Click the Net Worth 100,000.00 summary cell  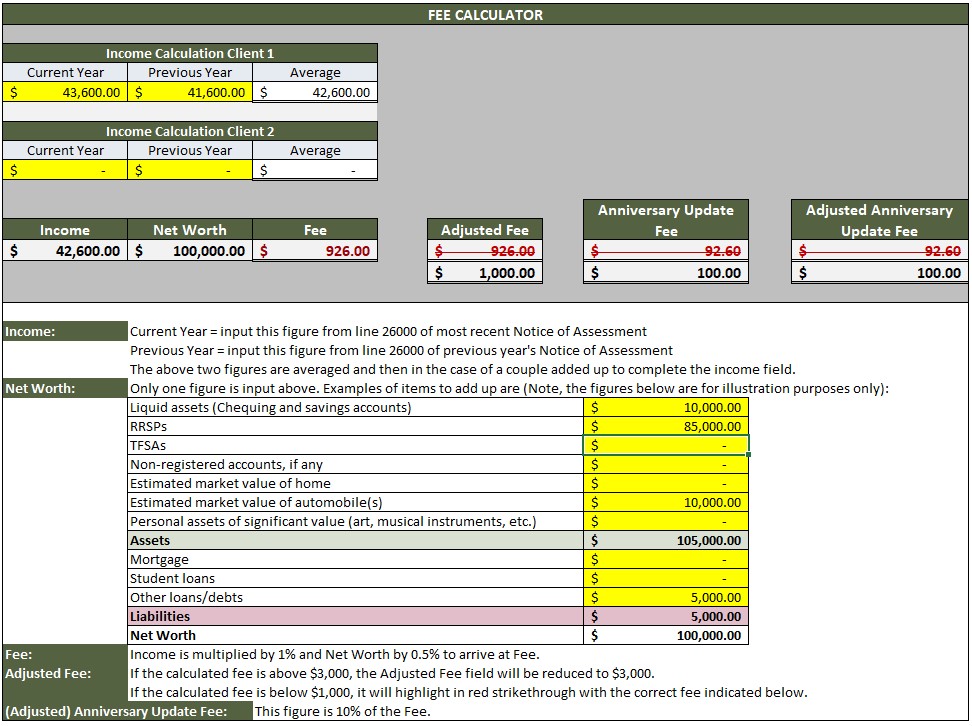click(x=190, y=251)
